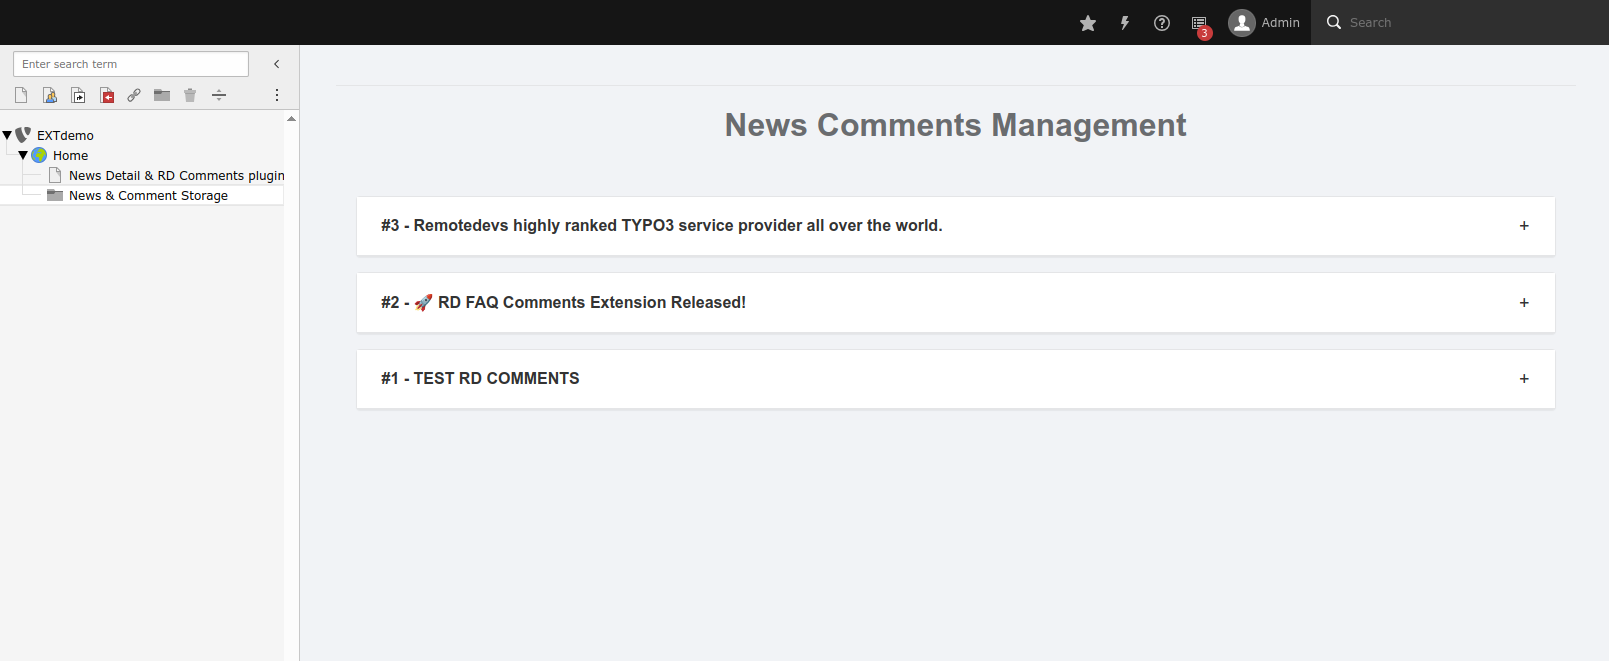This screenshot has height=661, width=1609.
Task: Select the menu separator divider icon
Action: click(219, 95)
